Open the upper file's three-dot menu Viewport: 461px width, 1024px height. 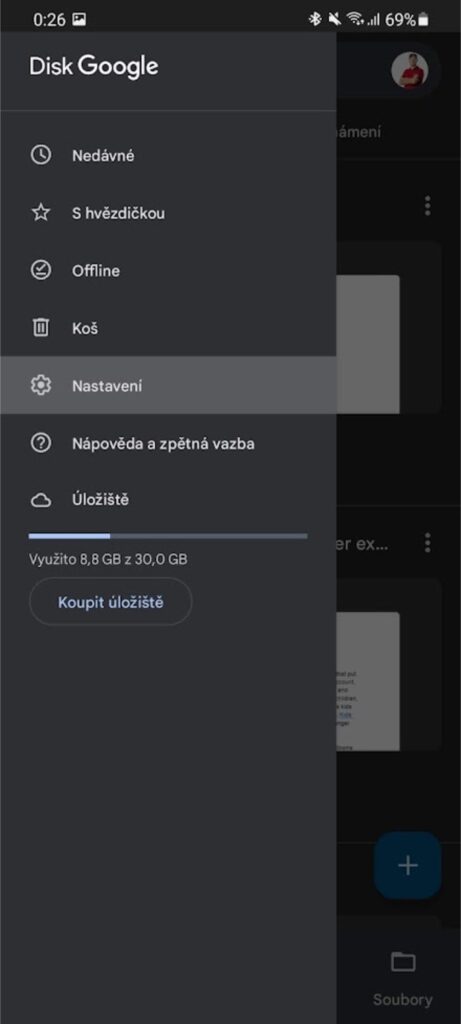pos(428,206)
